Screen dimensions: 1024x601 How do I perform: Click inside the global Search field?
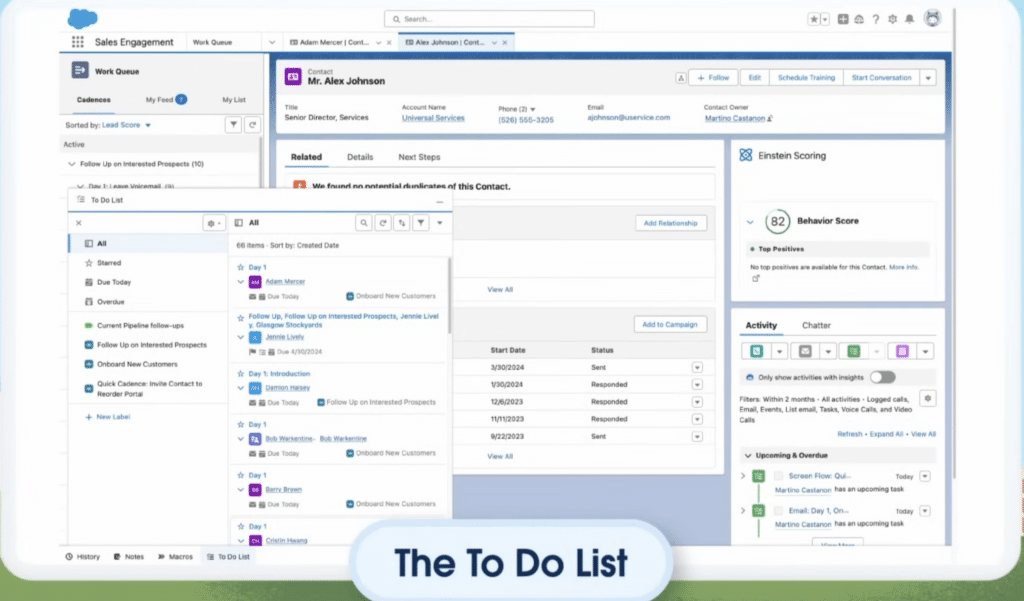click(488, 18)
